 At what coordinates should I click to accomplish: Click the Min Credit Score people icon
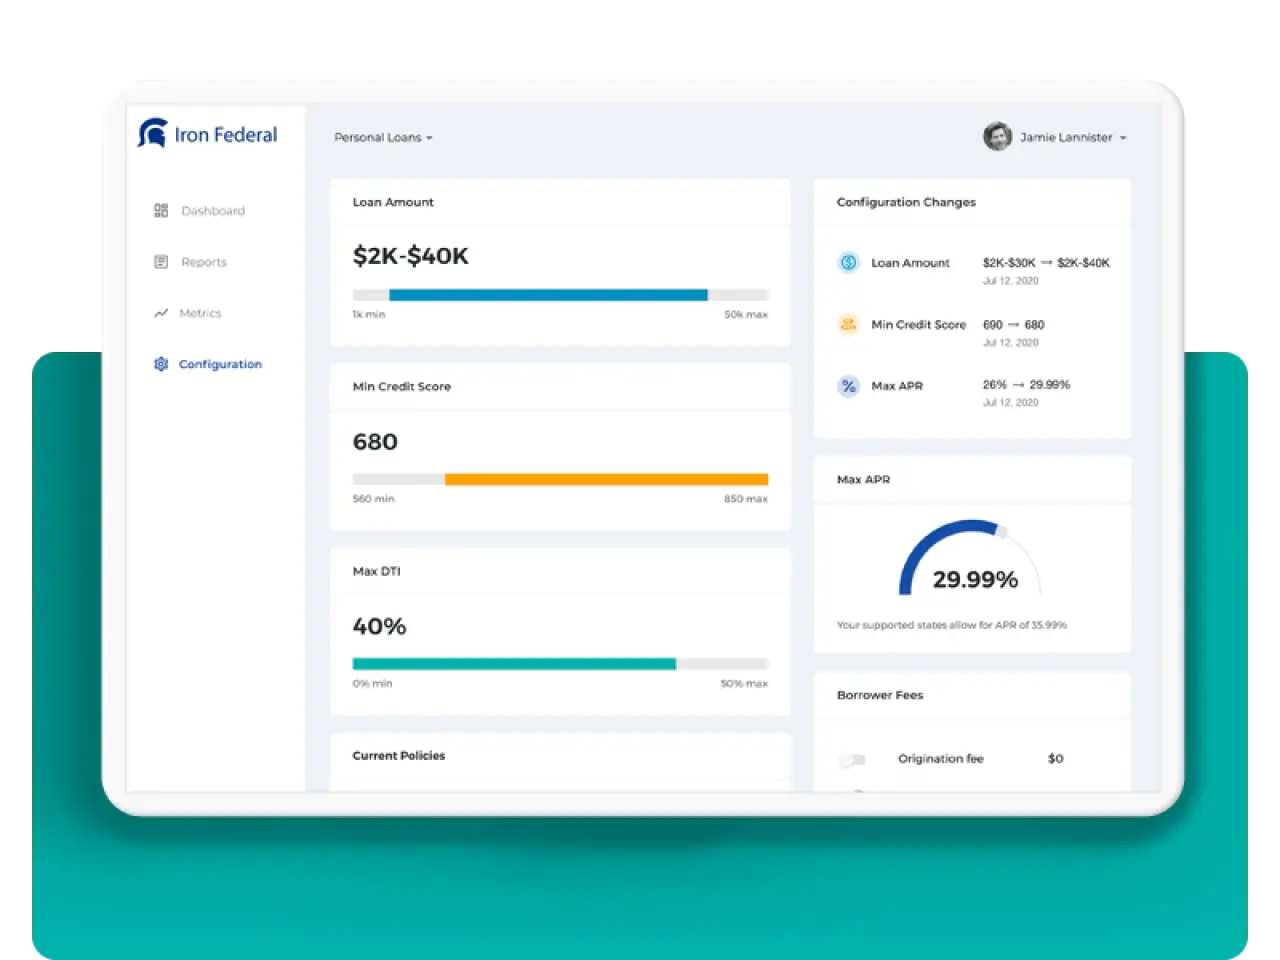848,325
